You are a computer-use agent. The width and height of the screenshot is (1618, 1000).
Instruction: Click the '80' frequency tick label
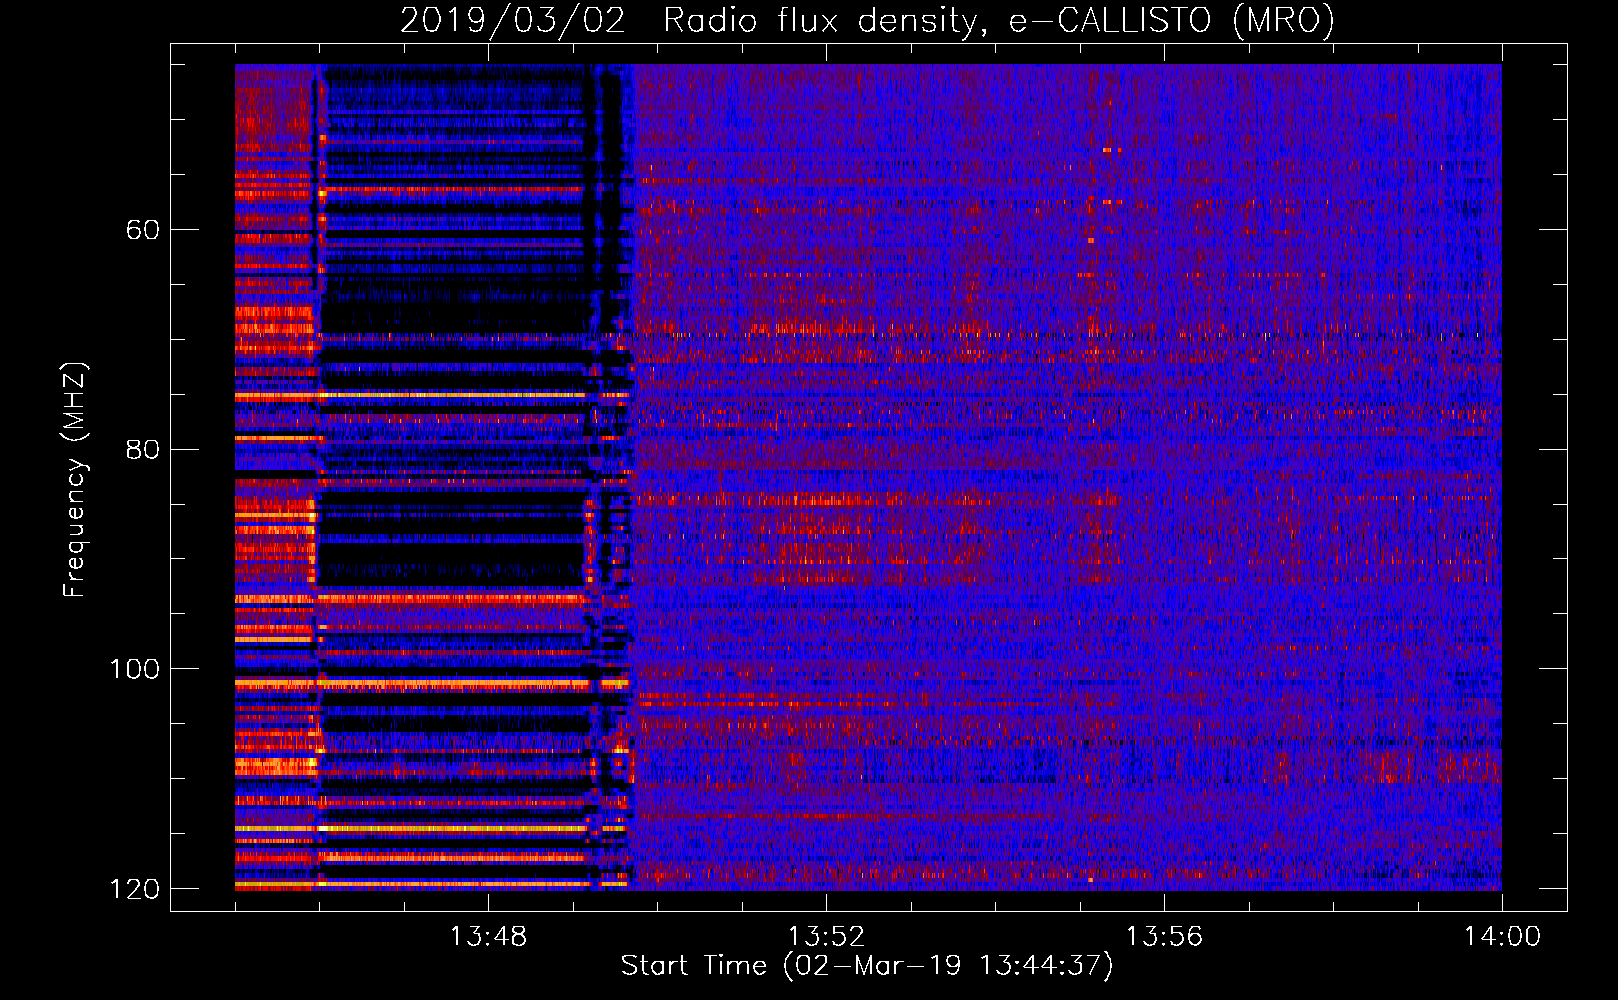(143, 449)
